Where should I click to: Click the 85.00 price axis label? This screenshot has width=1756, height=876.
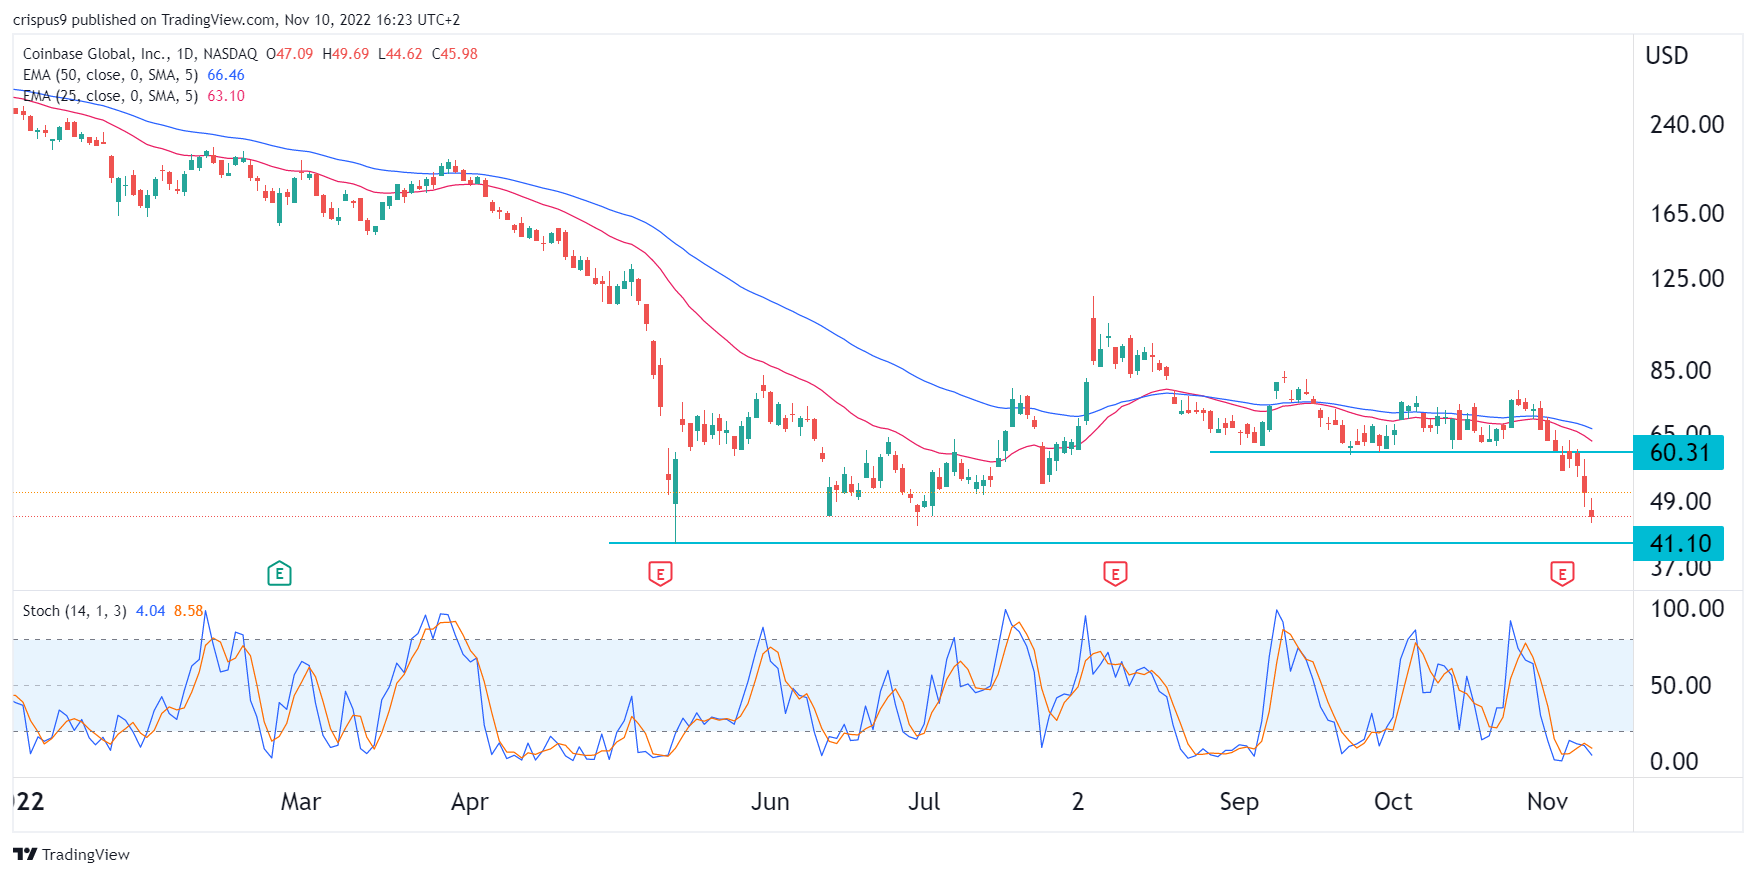coord(1680,370)
